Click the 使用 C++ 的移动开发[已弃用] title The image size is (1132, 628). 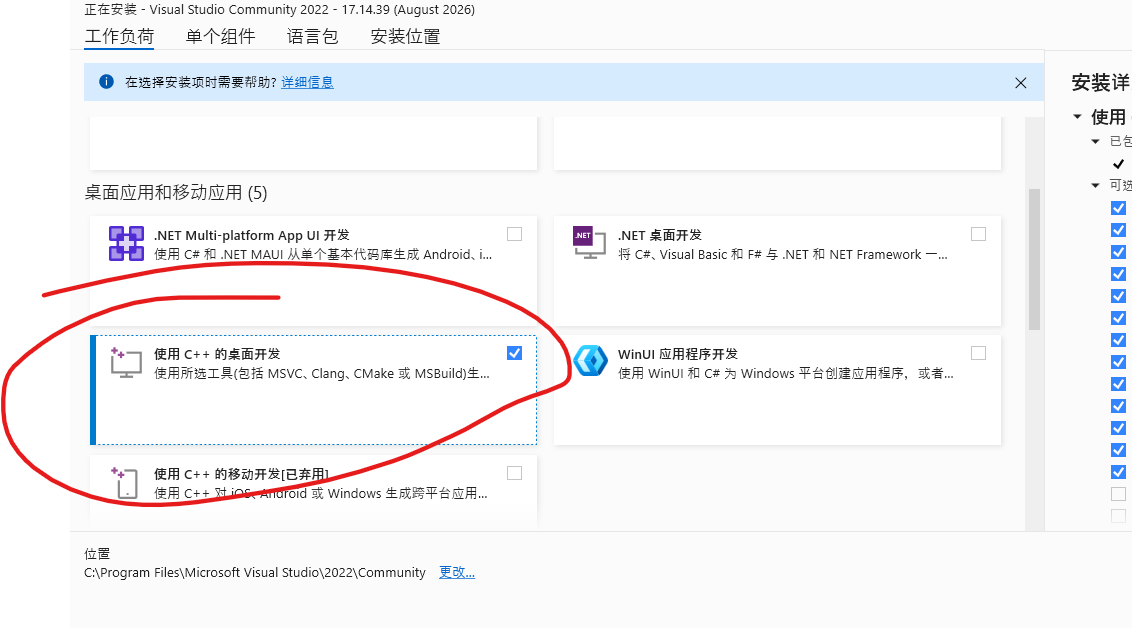(241, 474)
